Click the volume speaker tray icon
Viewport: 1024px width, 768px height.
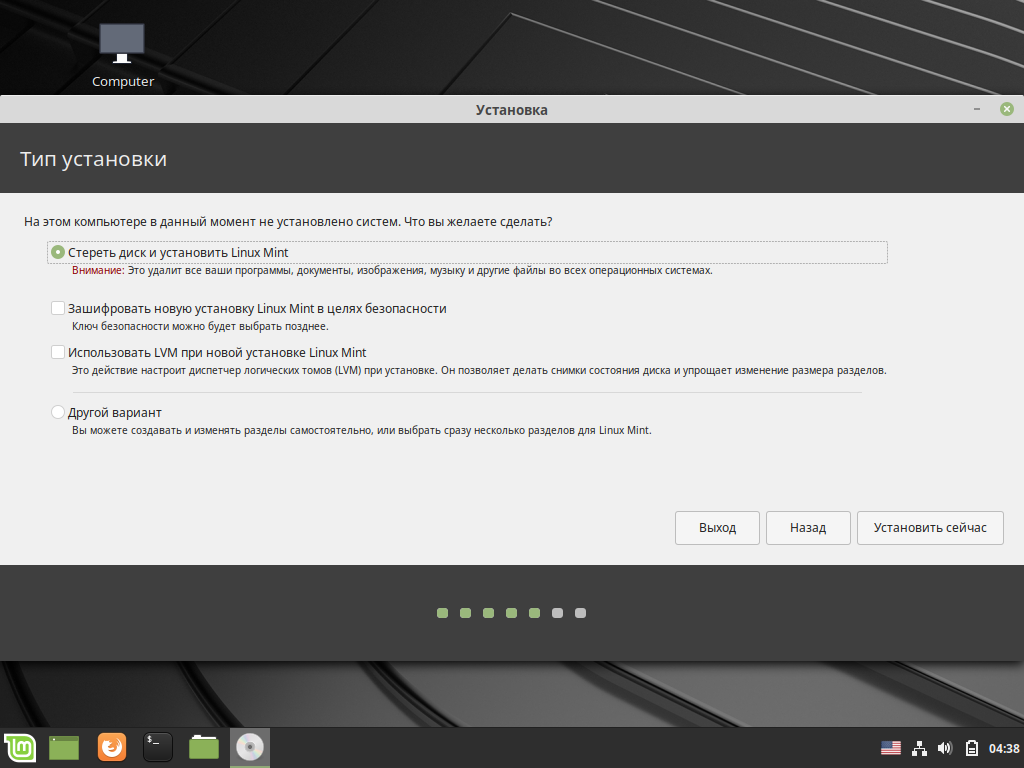[945, 748]
